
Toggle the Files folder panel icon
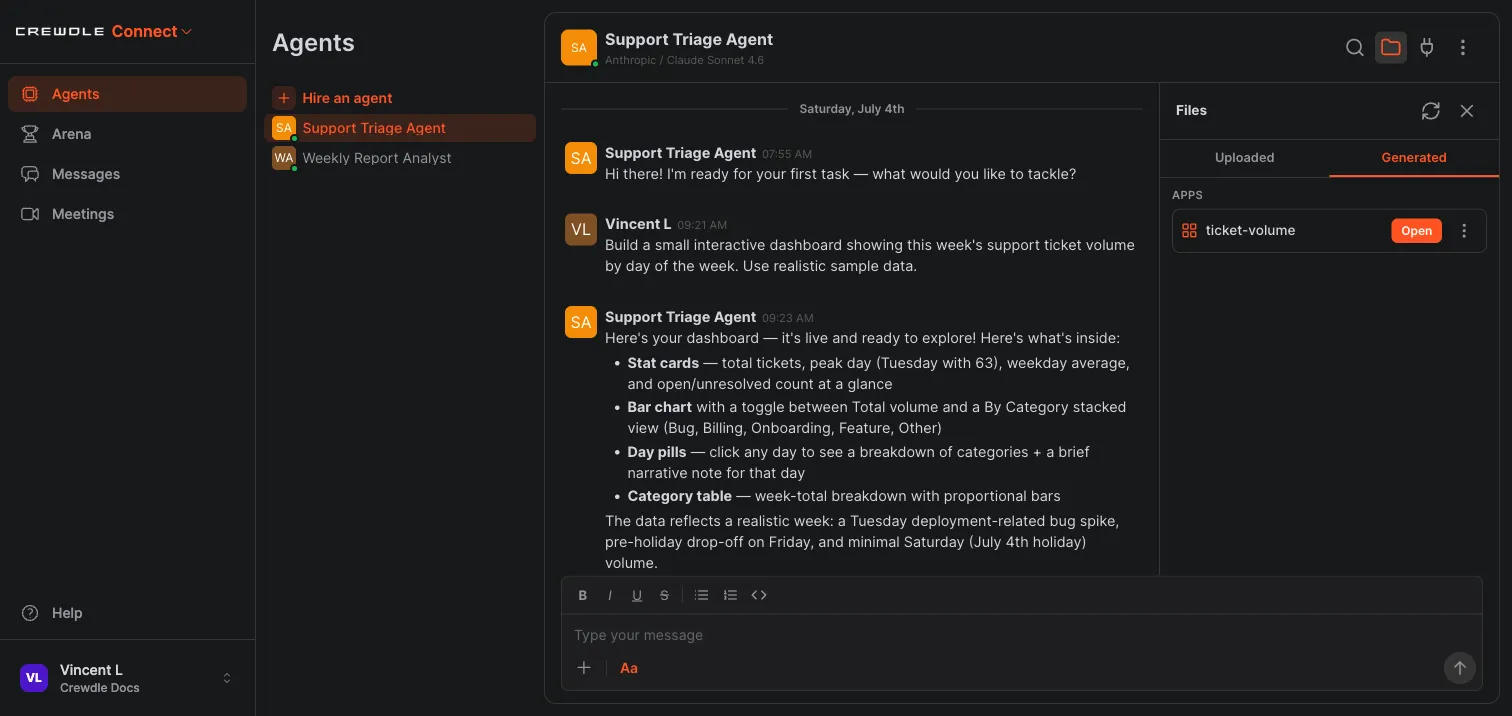(1391, 47)
